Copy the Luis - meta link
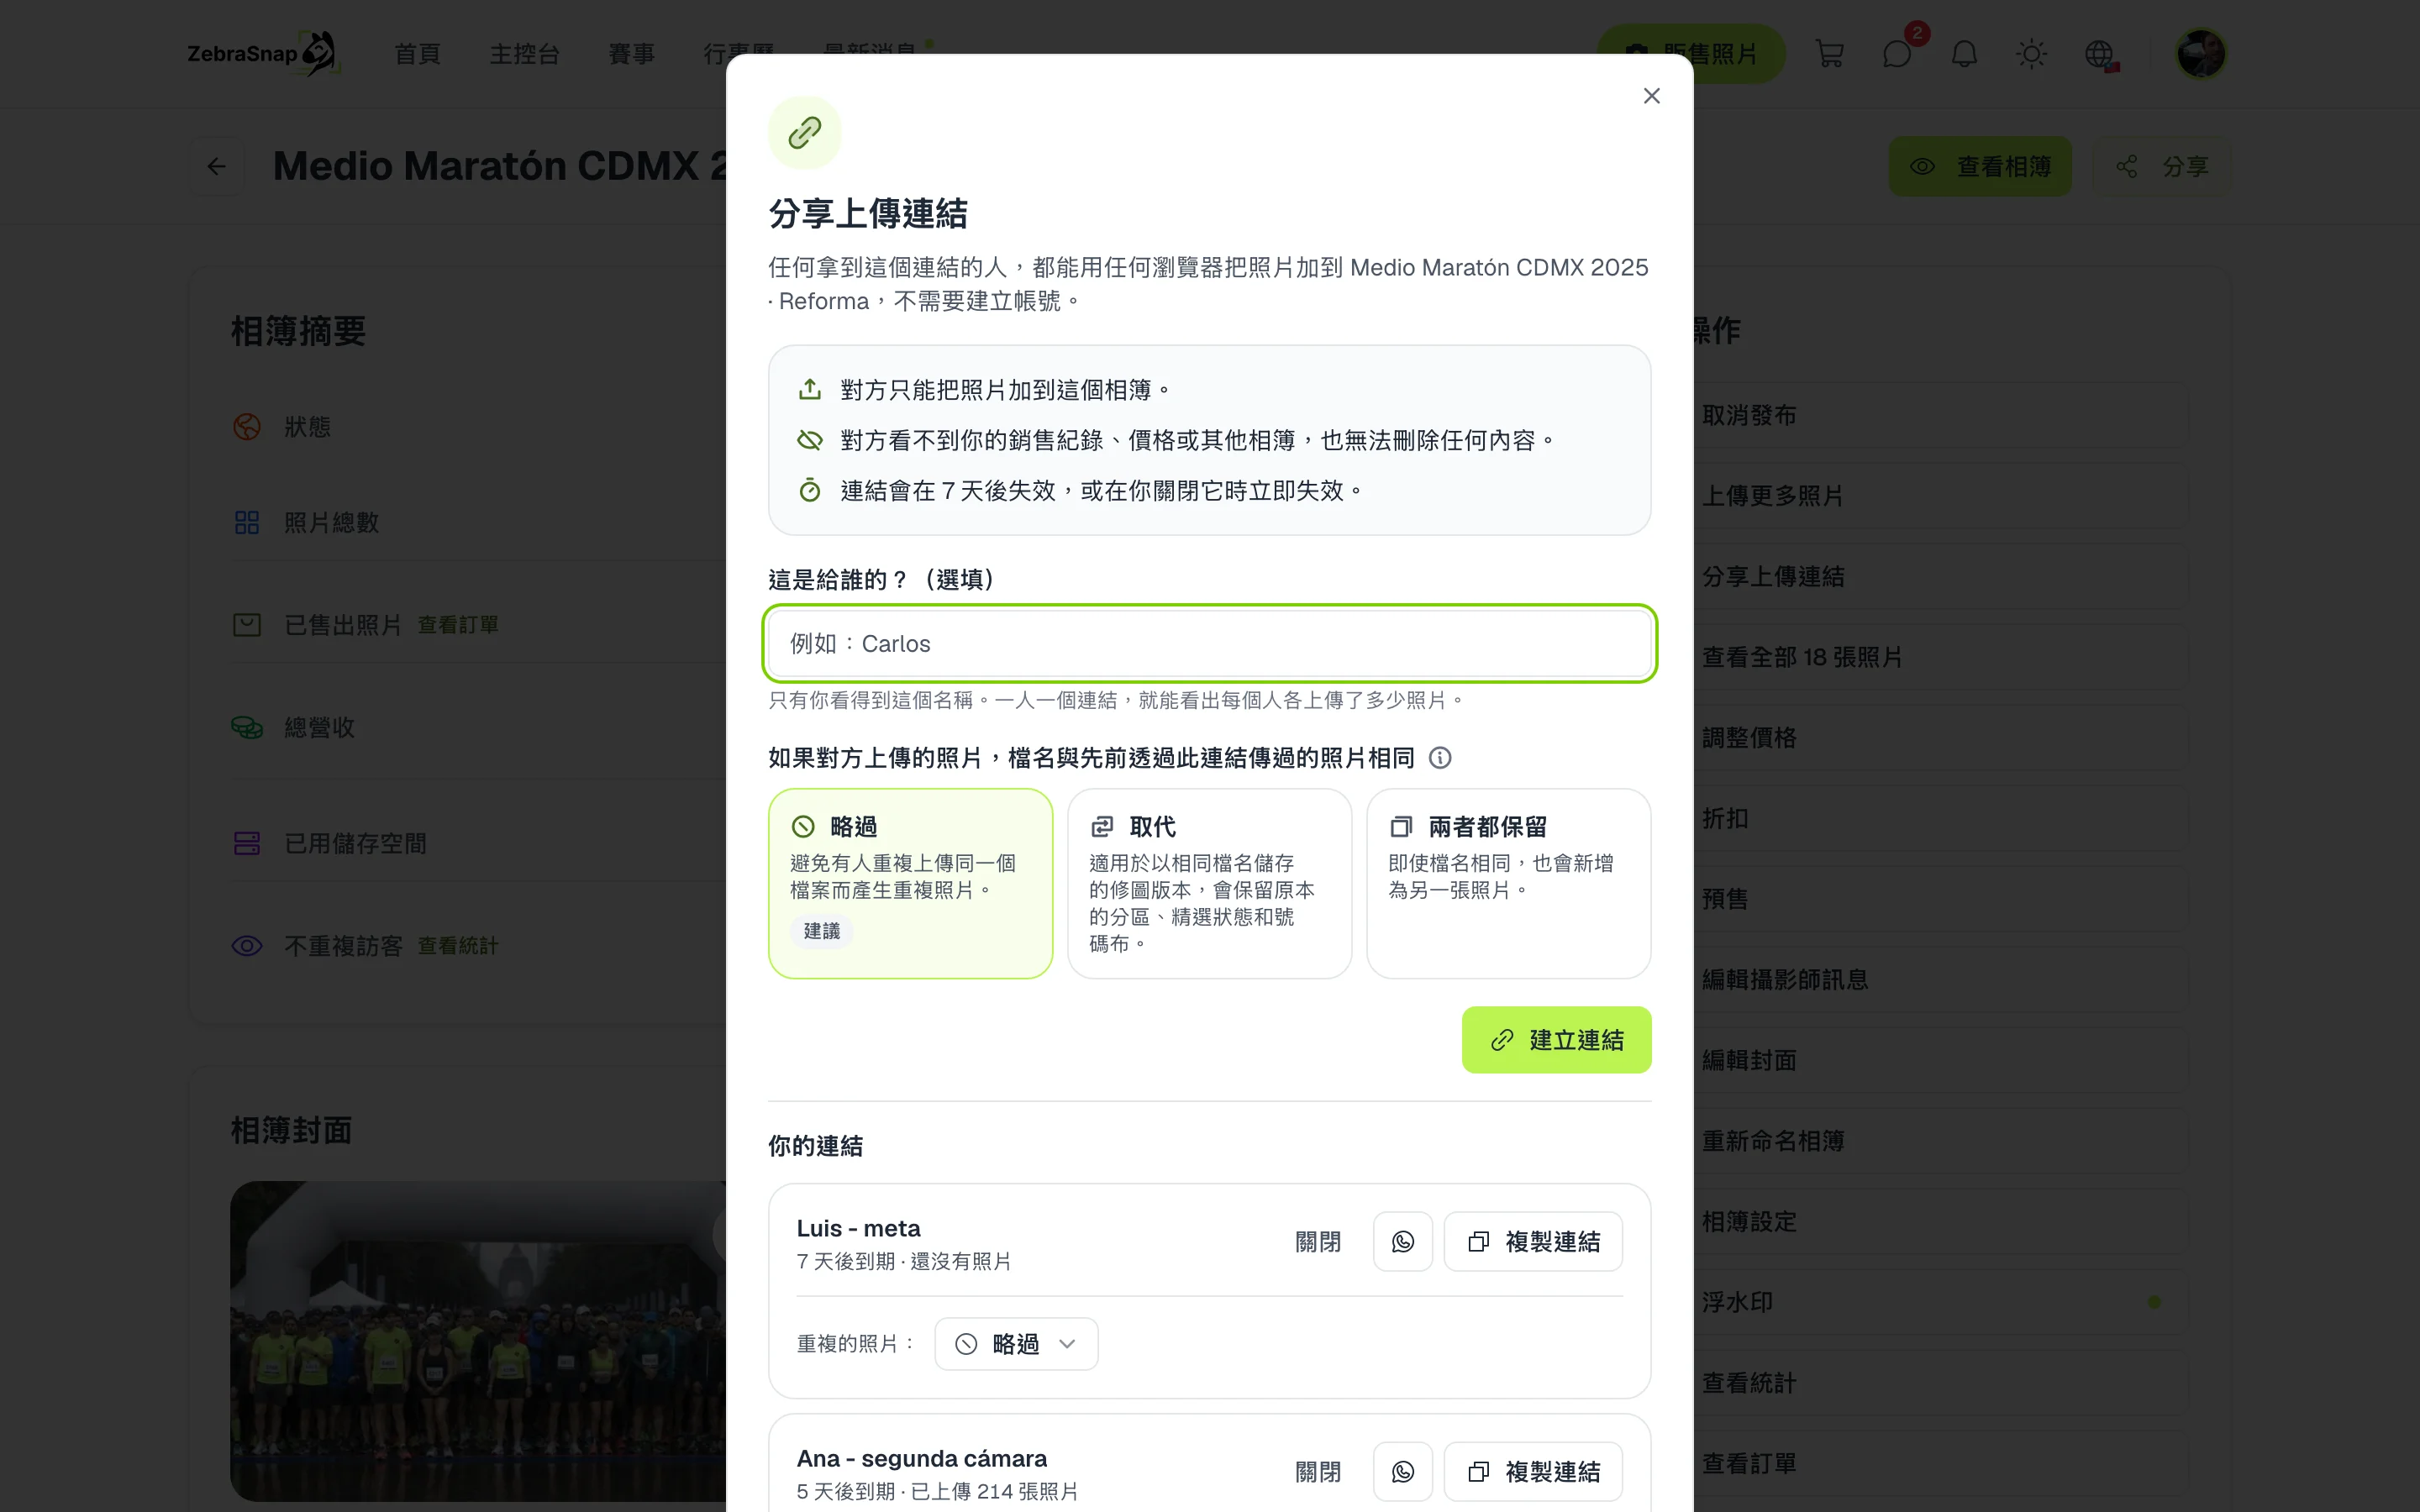The image size is (2420, 1512). pyautogui.click(x=1533, y=1241)
